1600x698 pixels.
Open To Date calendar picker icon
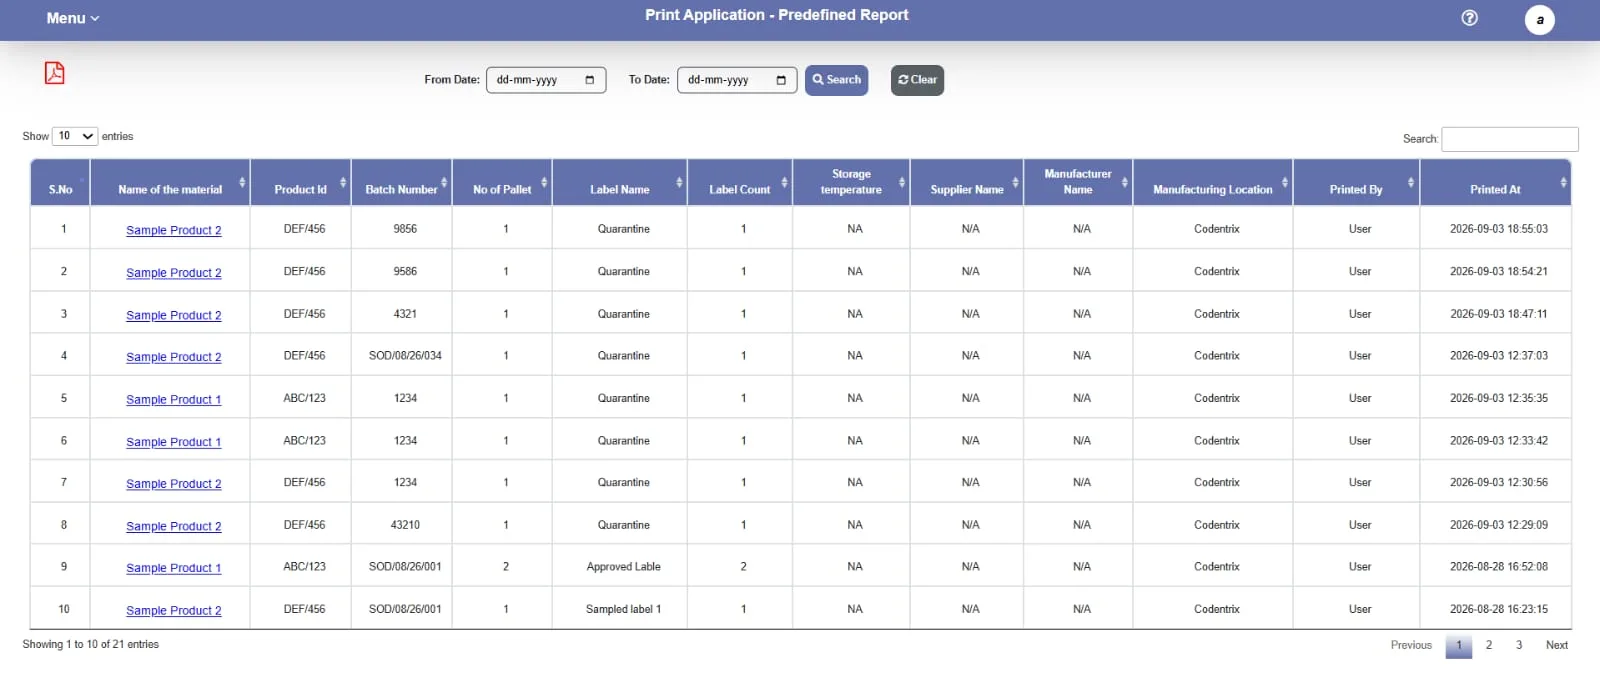pyautogui.click(x=781, y=80)
